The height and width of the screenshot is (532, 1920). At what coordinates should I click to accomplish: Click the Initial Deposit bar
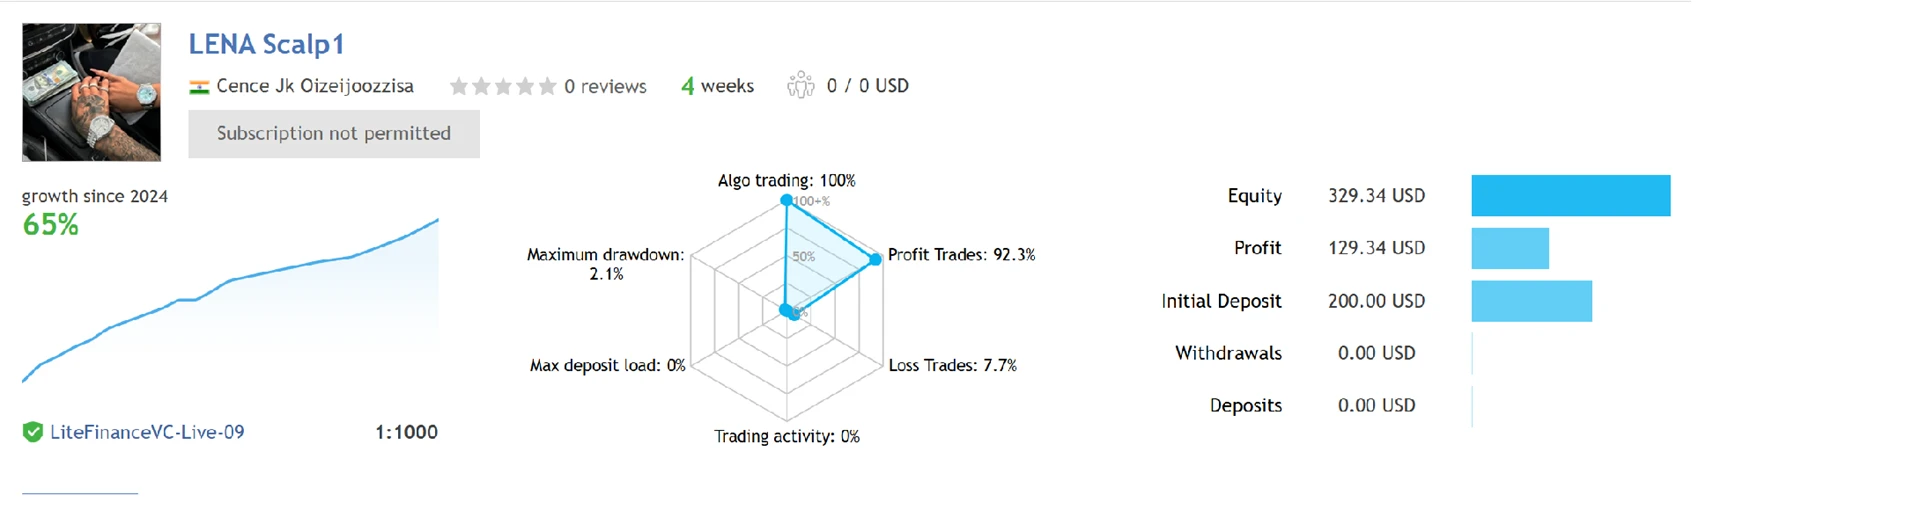tap(1531, 301)
